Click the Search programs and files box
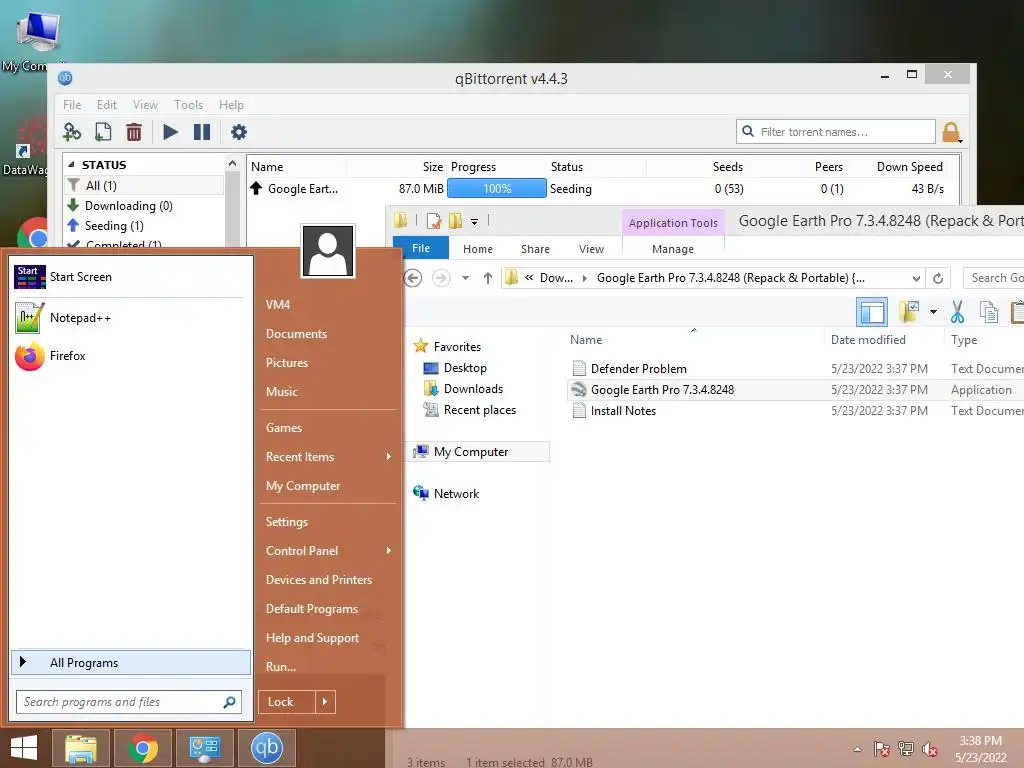Viewport: 1024px width, 768px height. 129,702
